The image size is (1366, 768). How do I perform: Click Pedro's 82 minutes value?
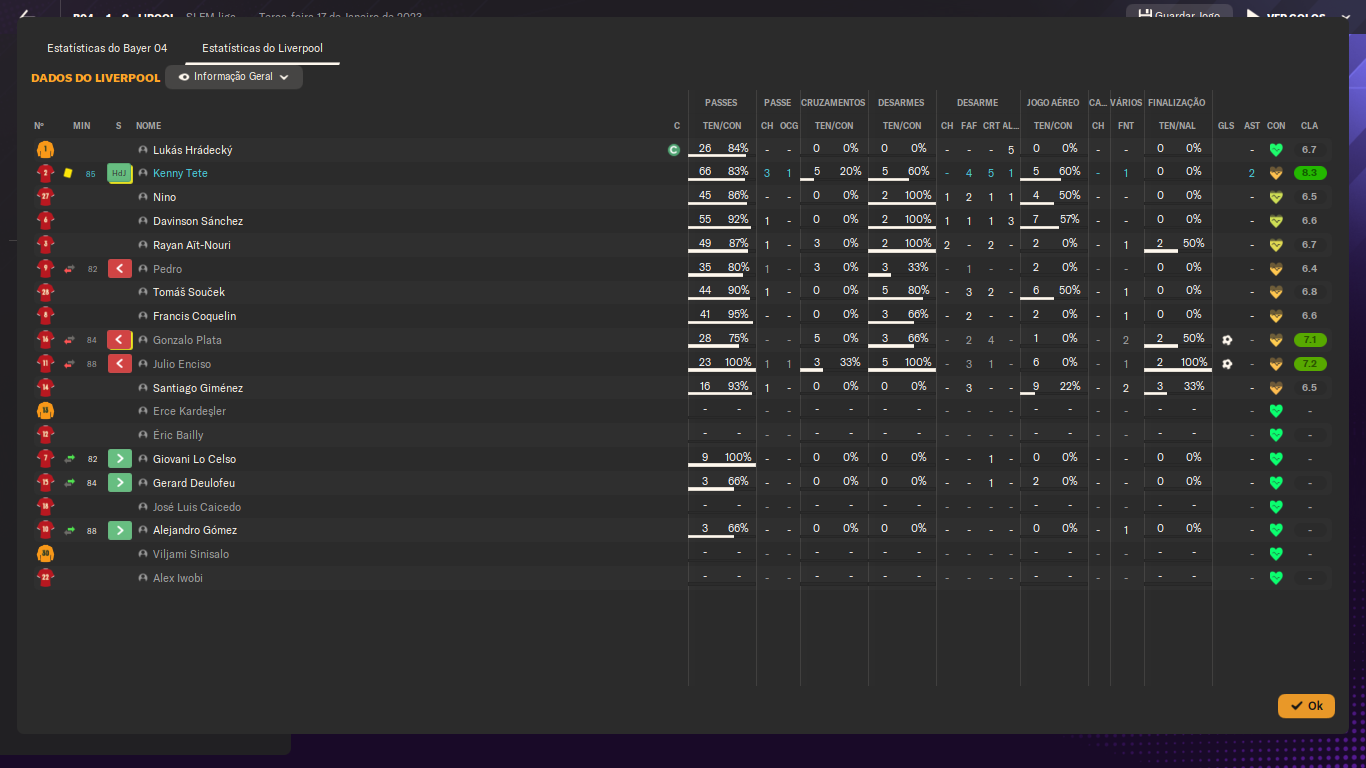coord(93,269)
